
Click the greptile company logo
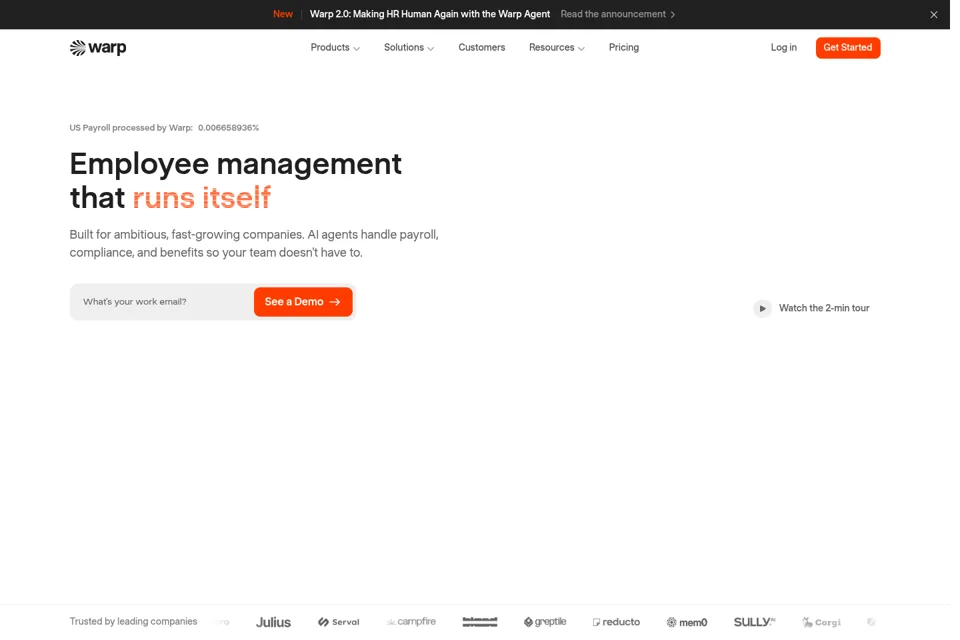(545, 622)
